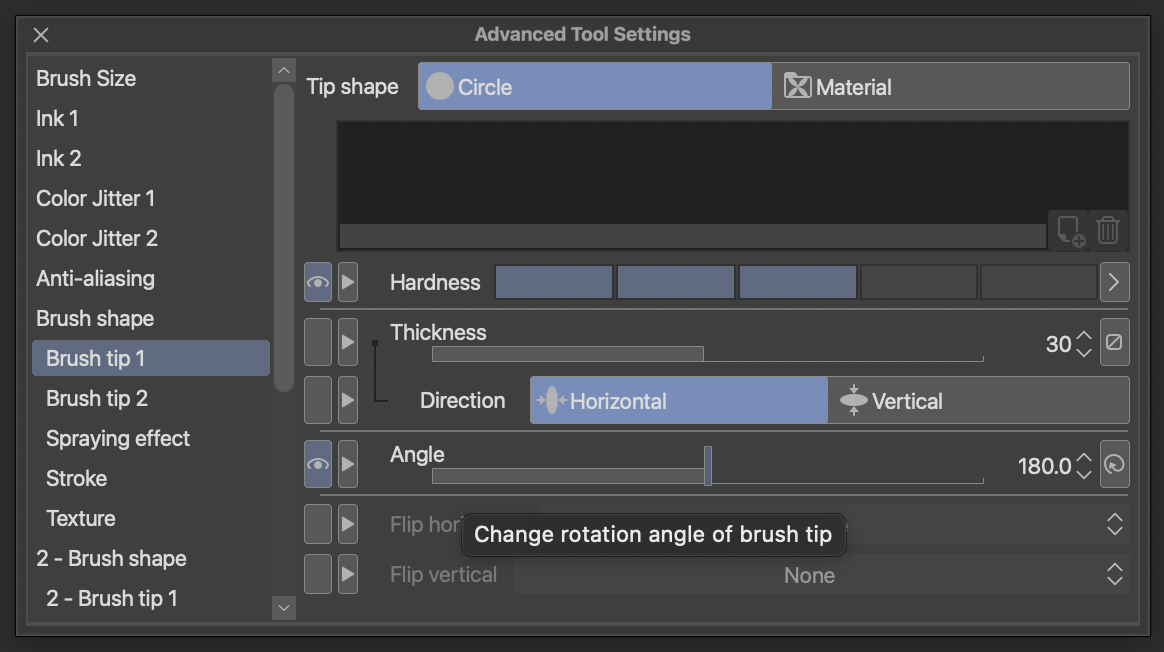Click the Circle tip shape icon

[x=439, y=86]
